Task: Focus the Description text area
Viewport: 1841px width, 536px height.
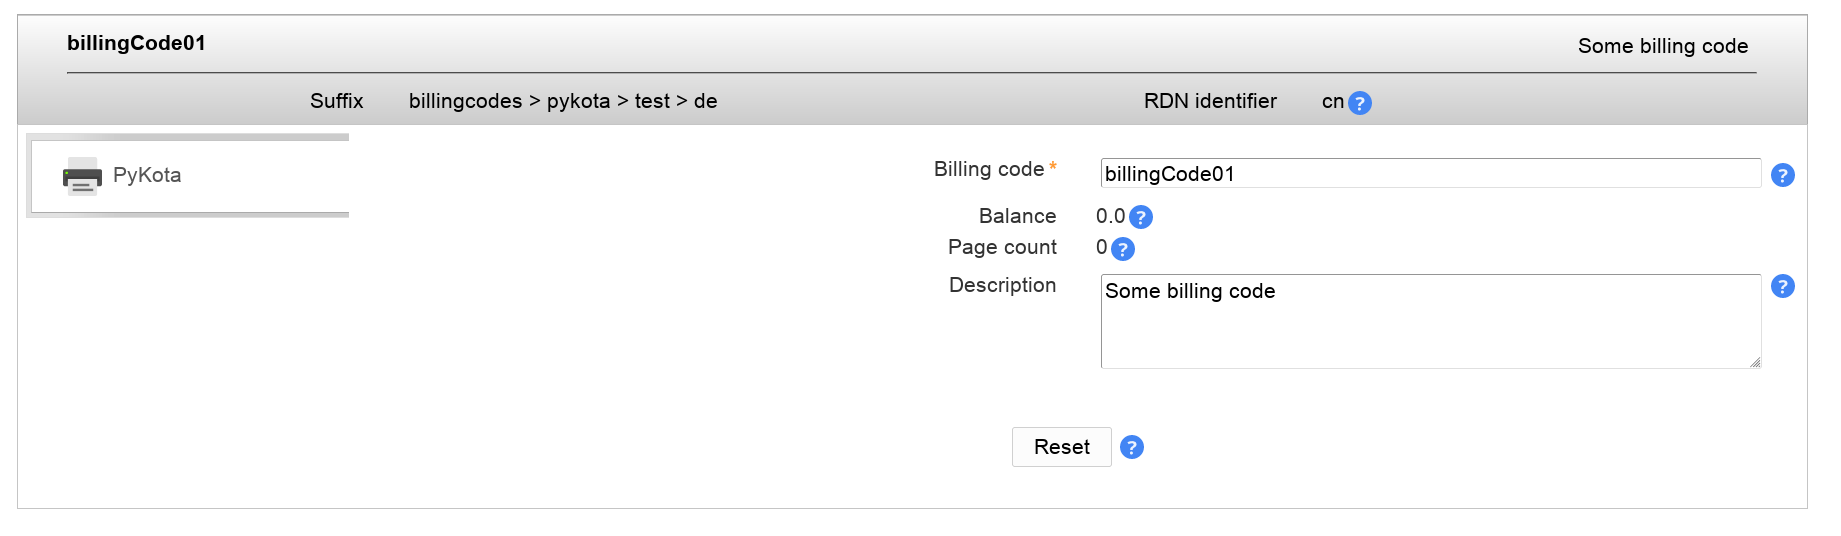Action: coord(1430,321)
